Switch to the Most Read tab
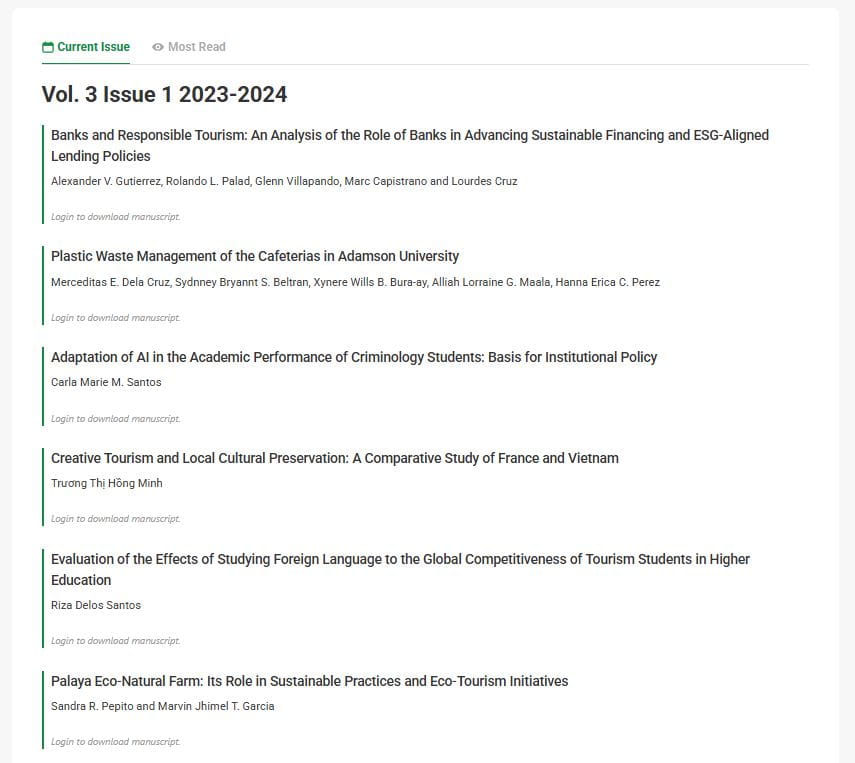 point(189,47)
